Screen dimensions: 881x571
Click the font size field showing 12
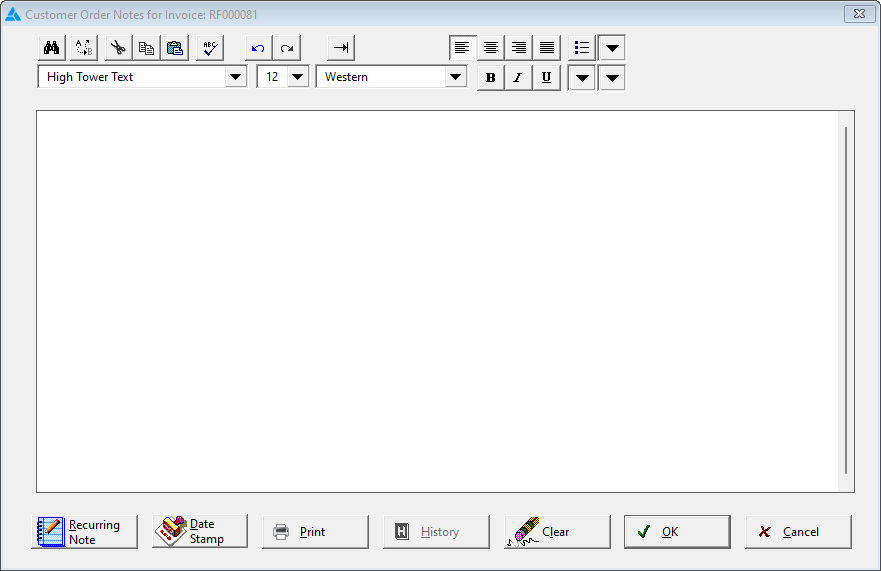pyautogui.click(x=273, y=77)
